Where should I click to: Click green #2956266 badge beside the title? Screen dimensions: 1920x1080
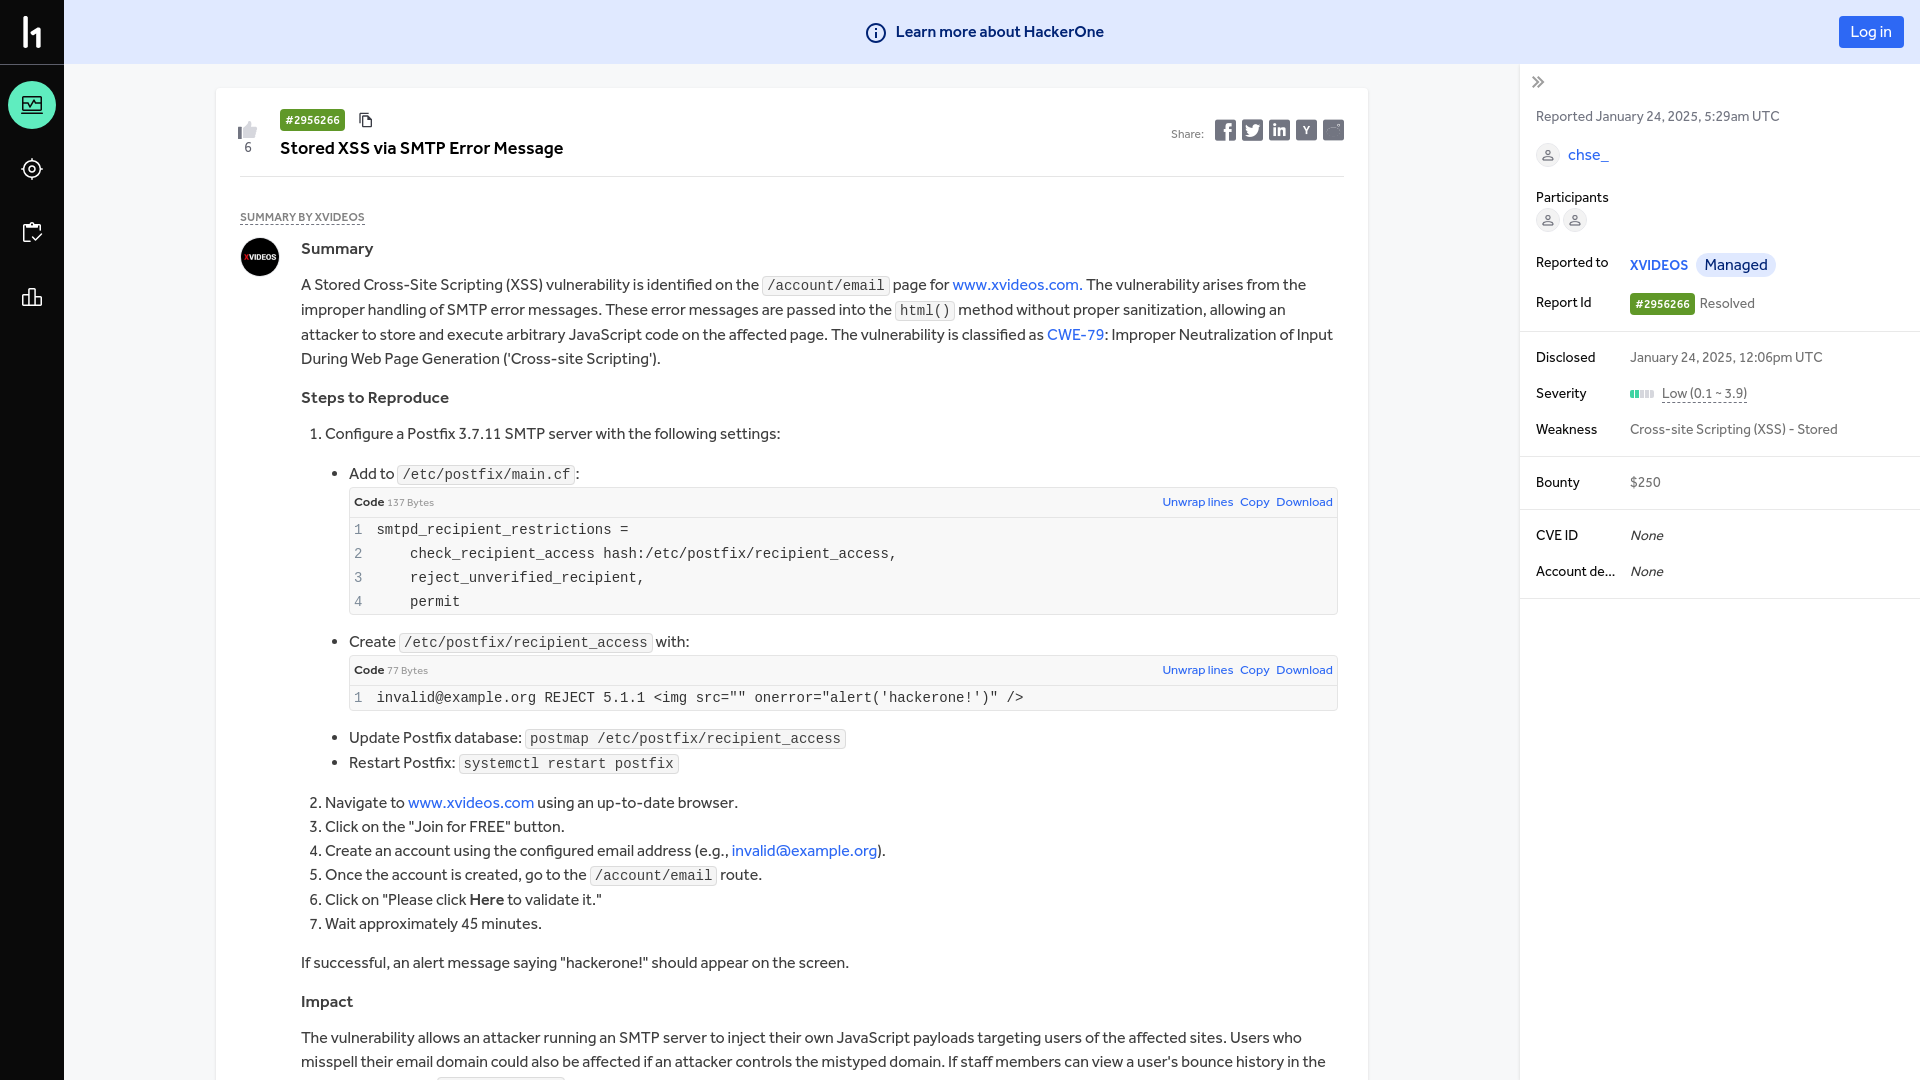(x=312, y=120)
